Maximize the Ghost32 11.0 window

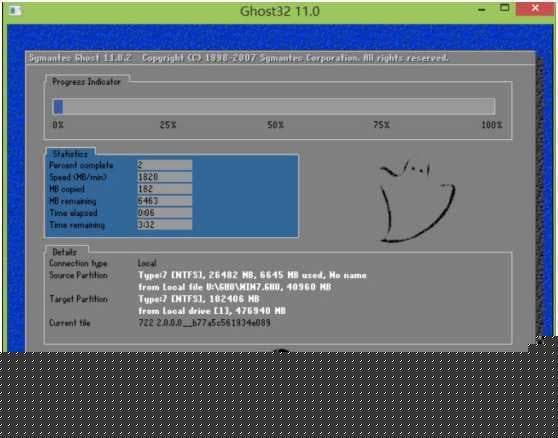[x=504, y=9]
